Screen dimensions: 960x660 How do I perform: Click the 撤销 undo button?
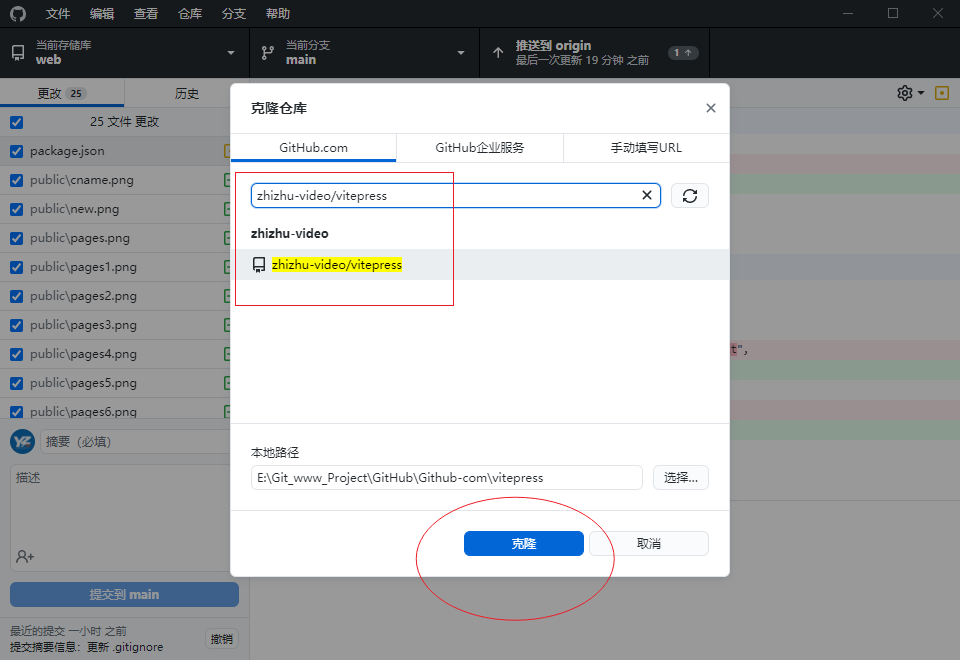click(222, 639)
